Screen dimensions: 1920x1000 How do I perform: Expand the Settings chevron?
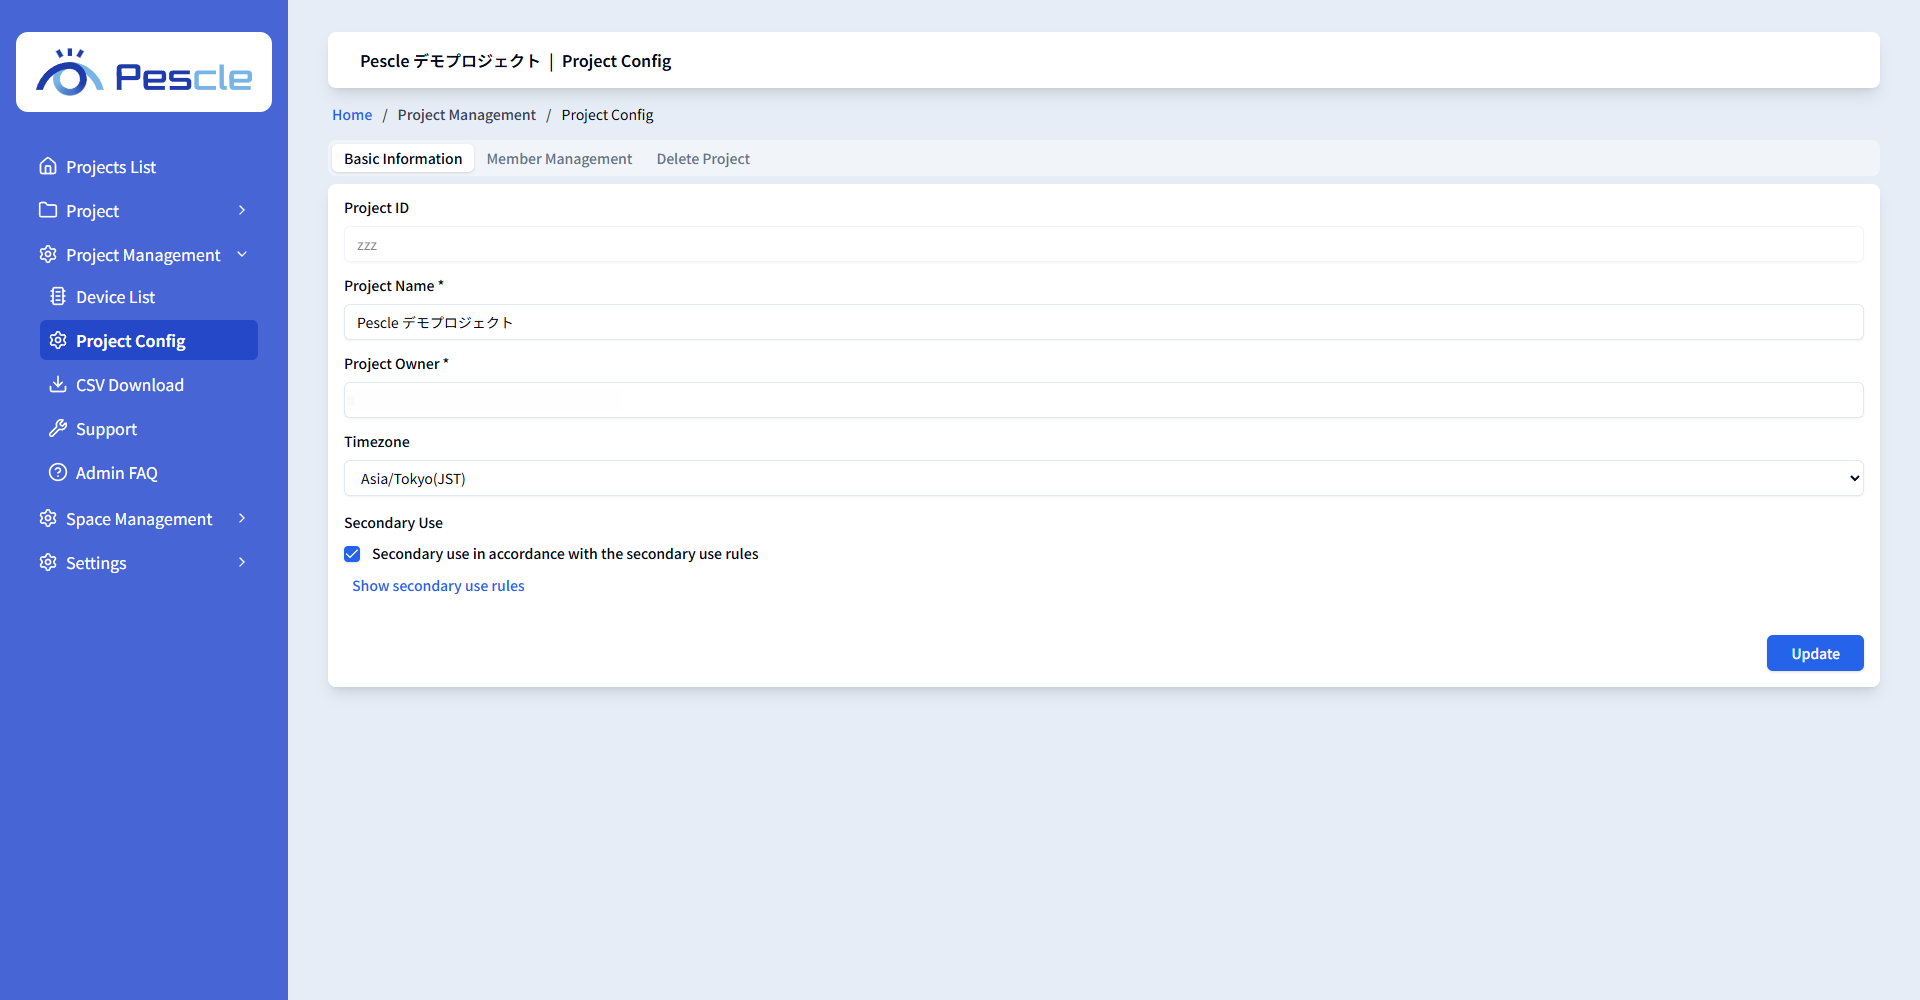242,562
